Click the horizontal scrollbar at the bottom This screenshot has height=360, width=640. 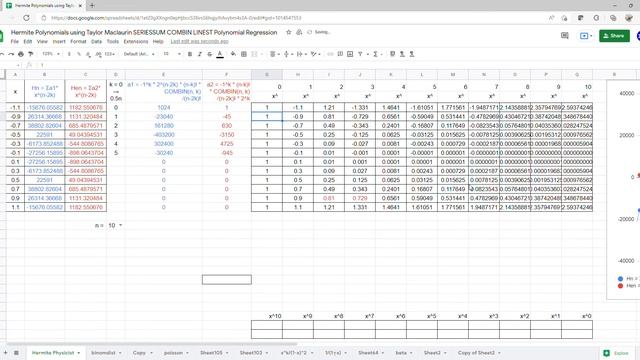tap(152, 344)
